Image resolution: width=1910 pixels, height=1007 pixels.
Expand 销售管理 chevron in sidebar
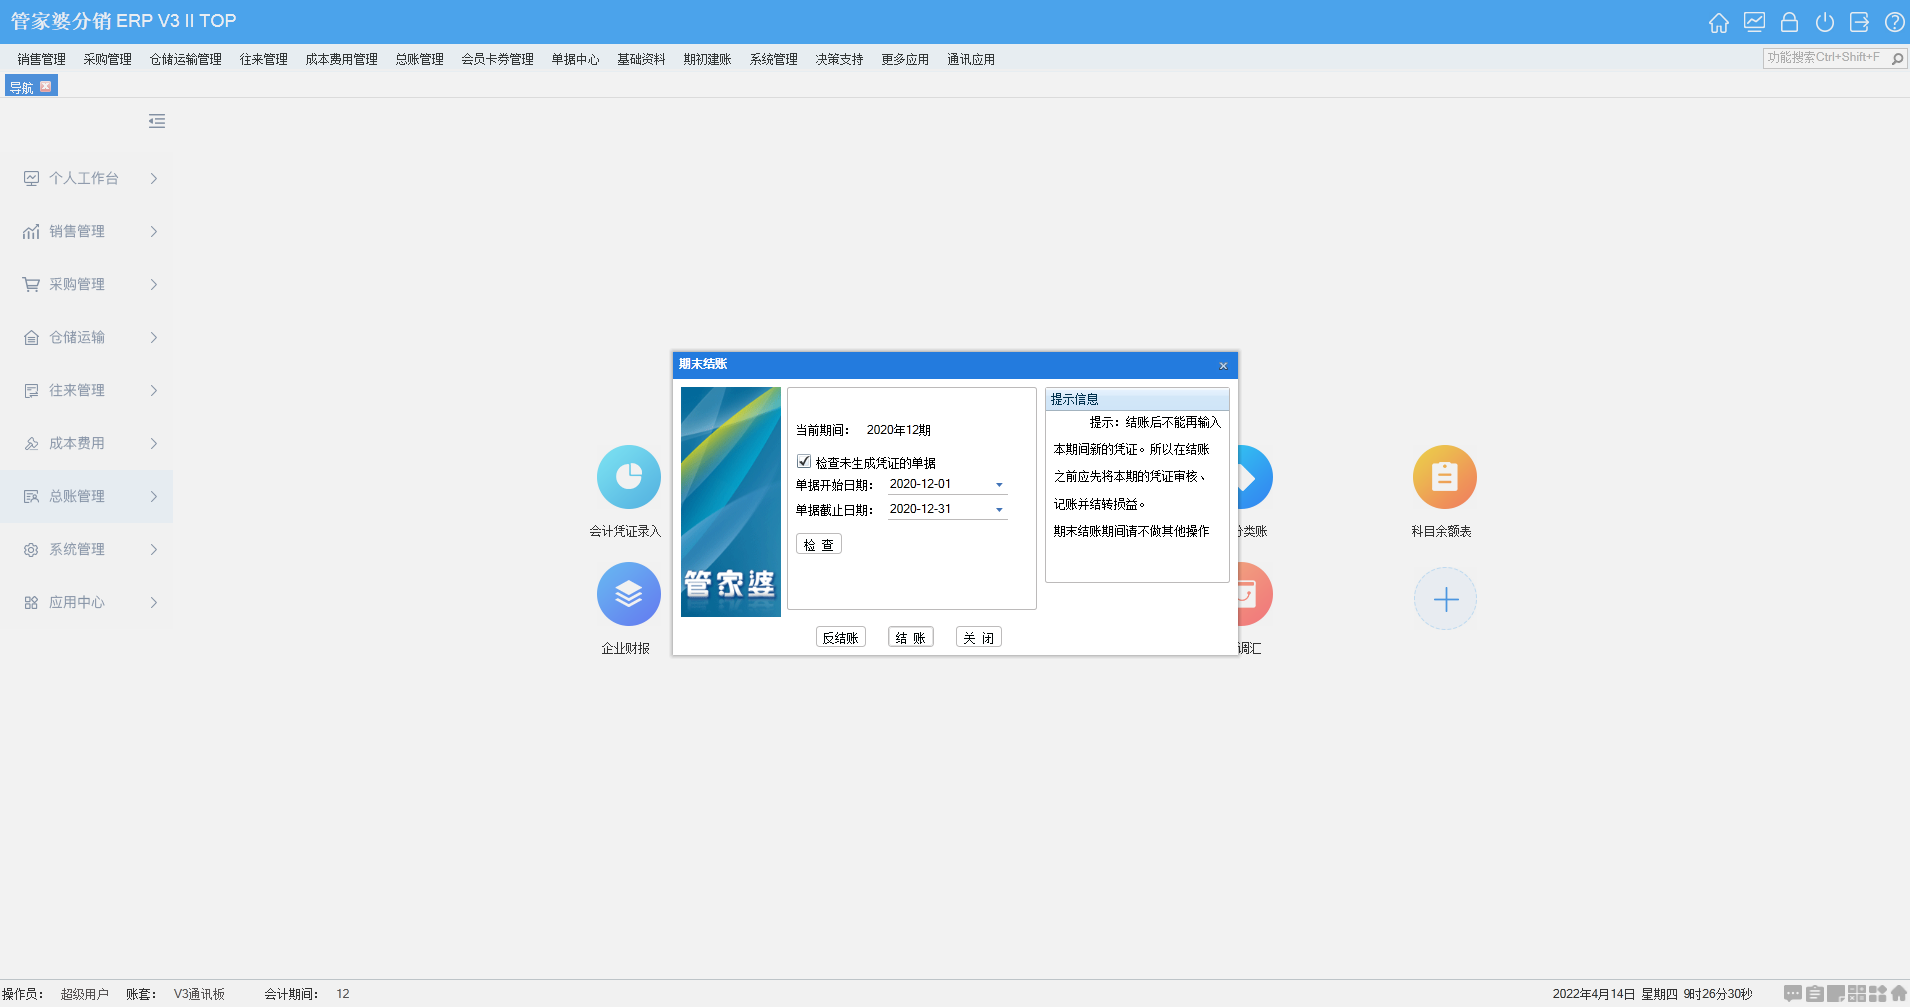coord(154,231)
